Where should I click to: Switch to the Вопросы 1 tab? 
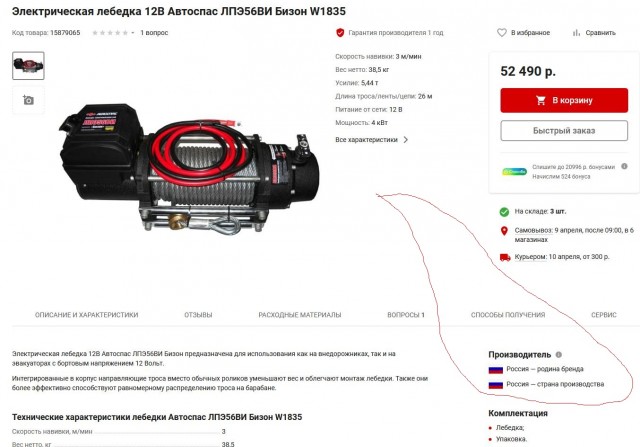[406, 315]
